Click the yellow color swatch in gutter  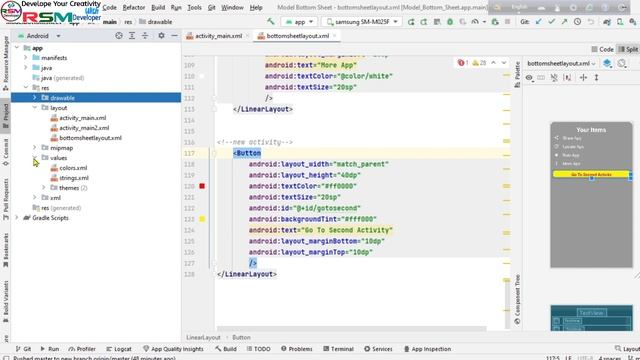[x=202, y=219]
